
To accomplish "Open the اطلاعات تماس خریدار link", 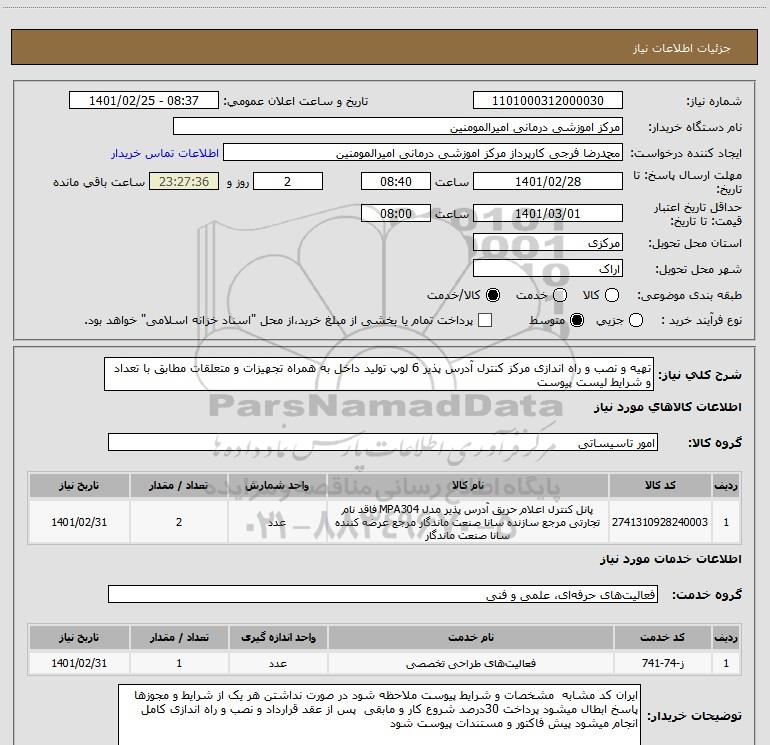I will coord(165,153).
